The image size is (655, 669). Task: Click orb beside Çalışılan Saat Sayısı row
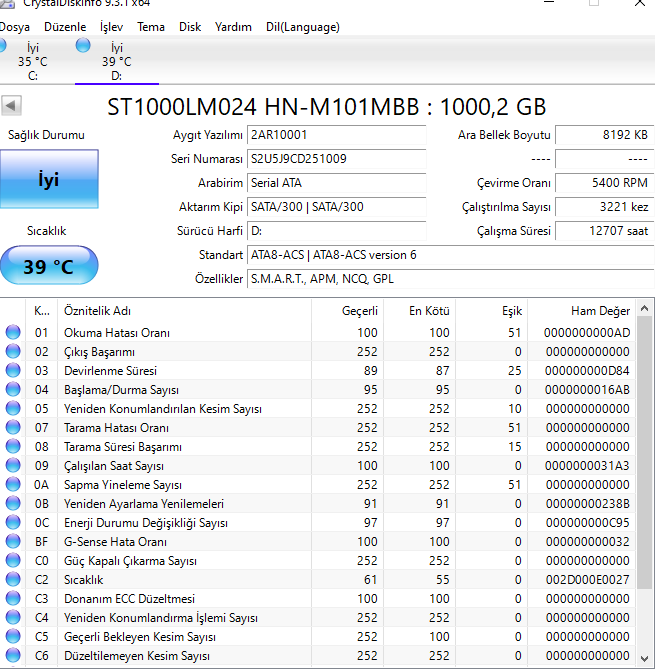pos(13,466)
